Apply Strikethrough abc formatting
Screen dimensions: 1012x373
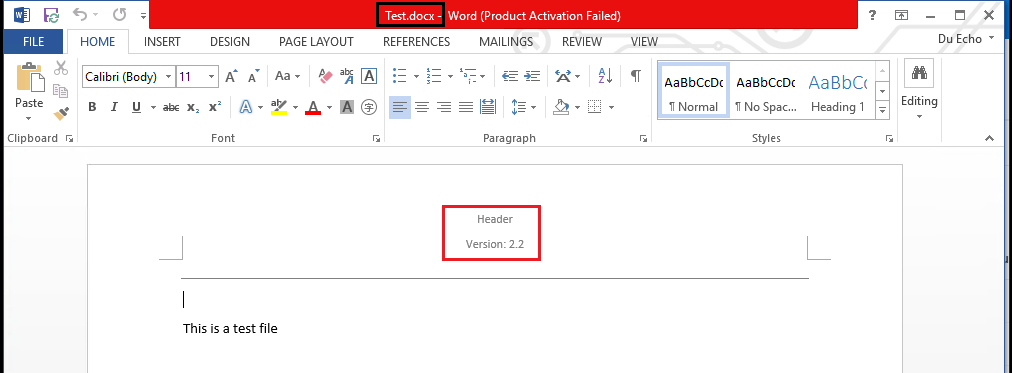coord(171,107)
